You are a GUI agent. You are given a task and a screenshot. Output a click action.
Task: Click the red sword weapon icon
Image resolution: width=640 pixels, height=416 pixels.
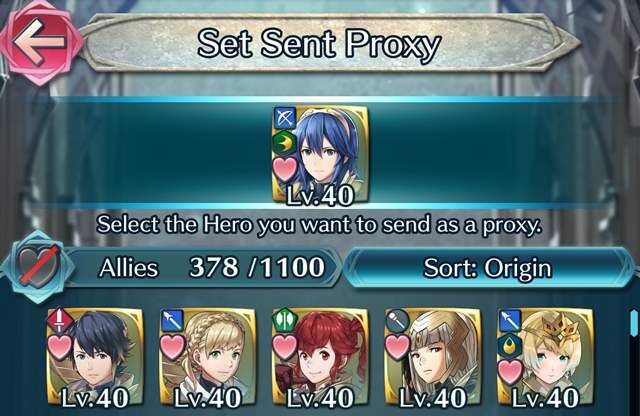[x=60, y=320]
